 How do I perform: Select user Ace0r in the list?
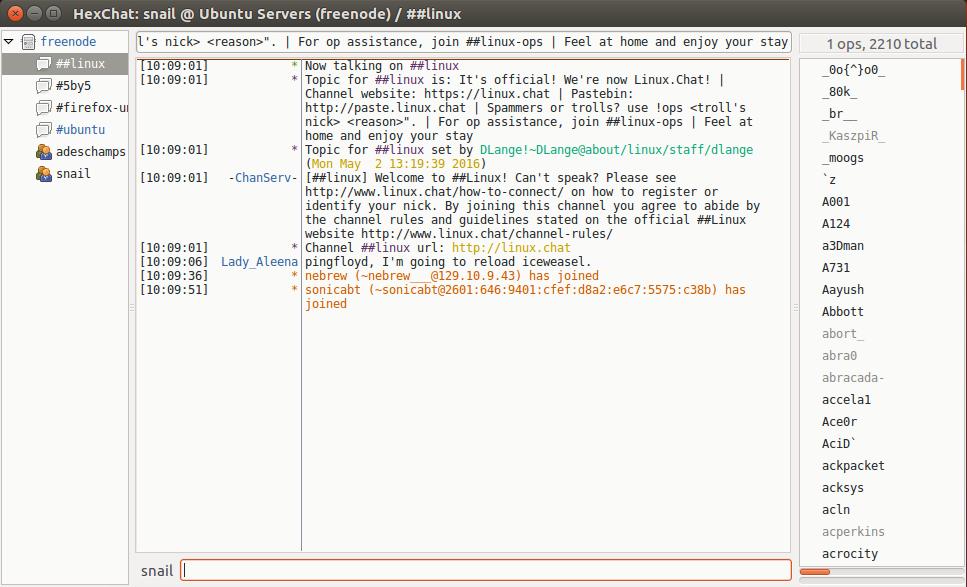tap(839, 422)
